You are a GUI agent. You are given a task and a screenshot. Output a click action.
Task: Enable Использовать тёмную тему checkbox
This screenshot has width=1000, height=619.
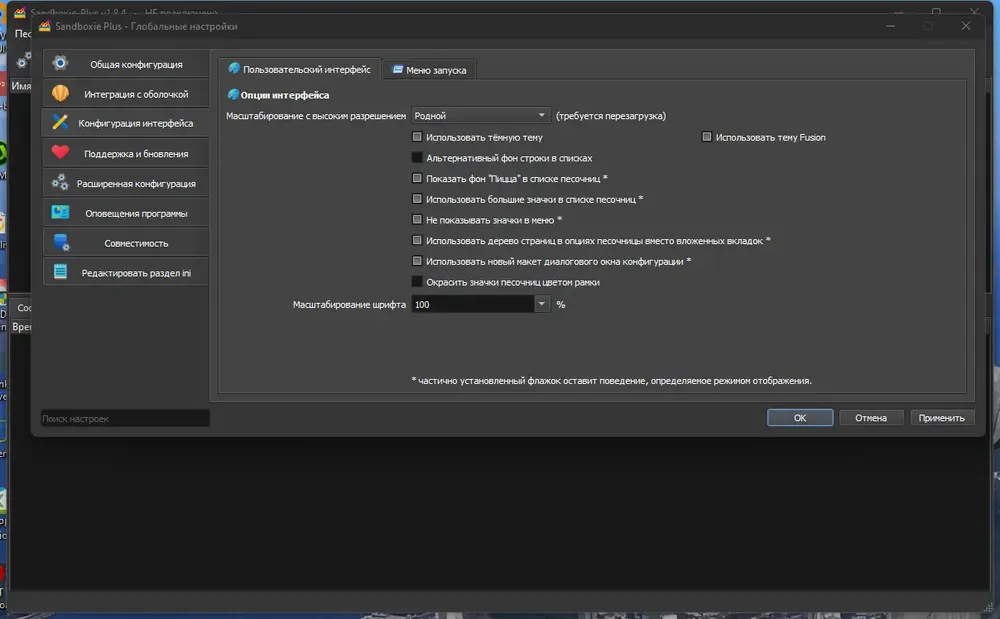[x=417, y=136]
